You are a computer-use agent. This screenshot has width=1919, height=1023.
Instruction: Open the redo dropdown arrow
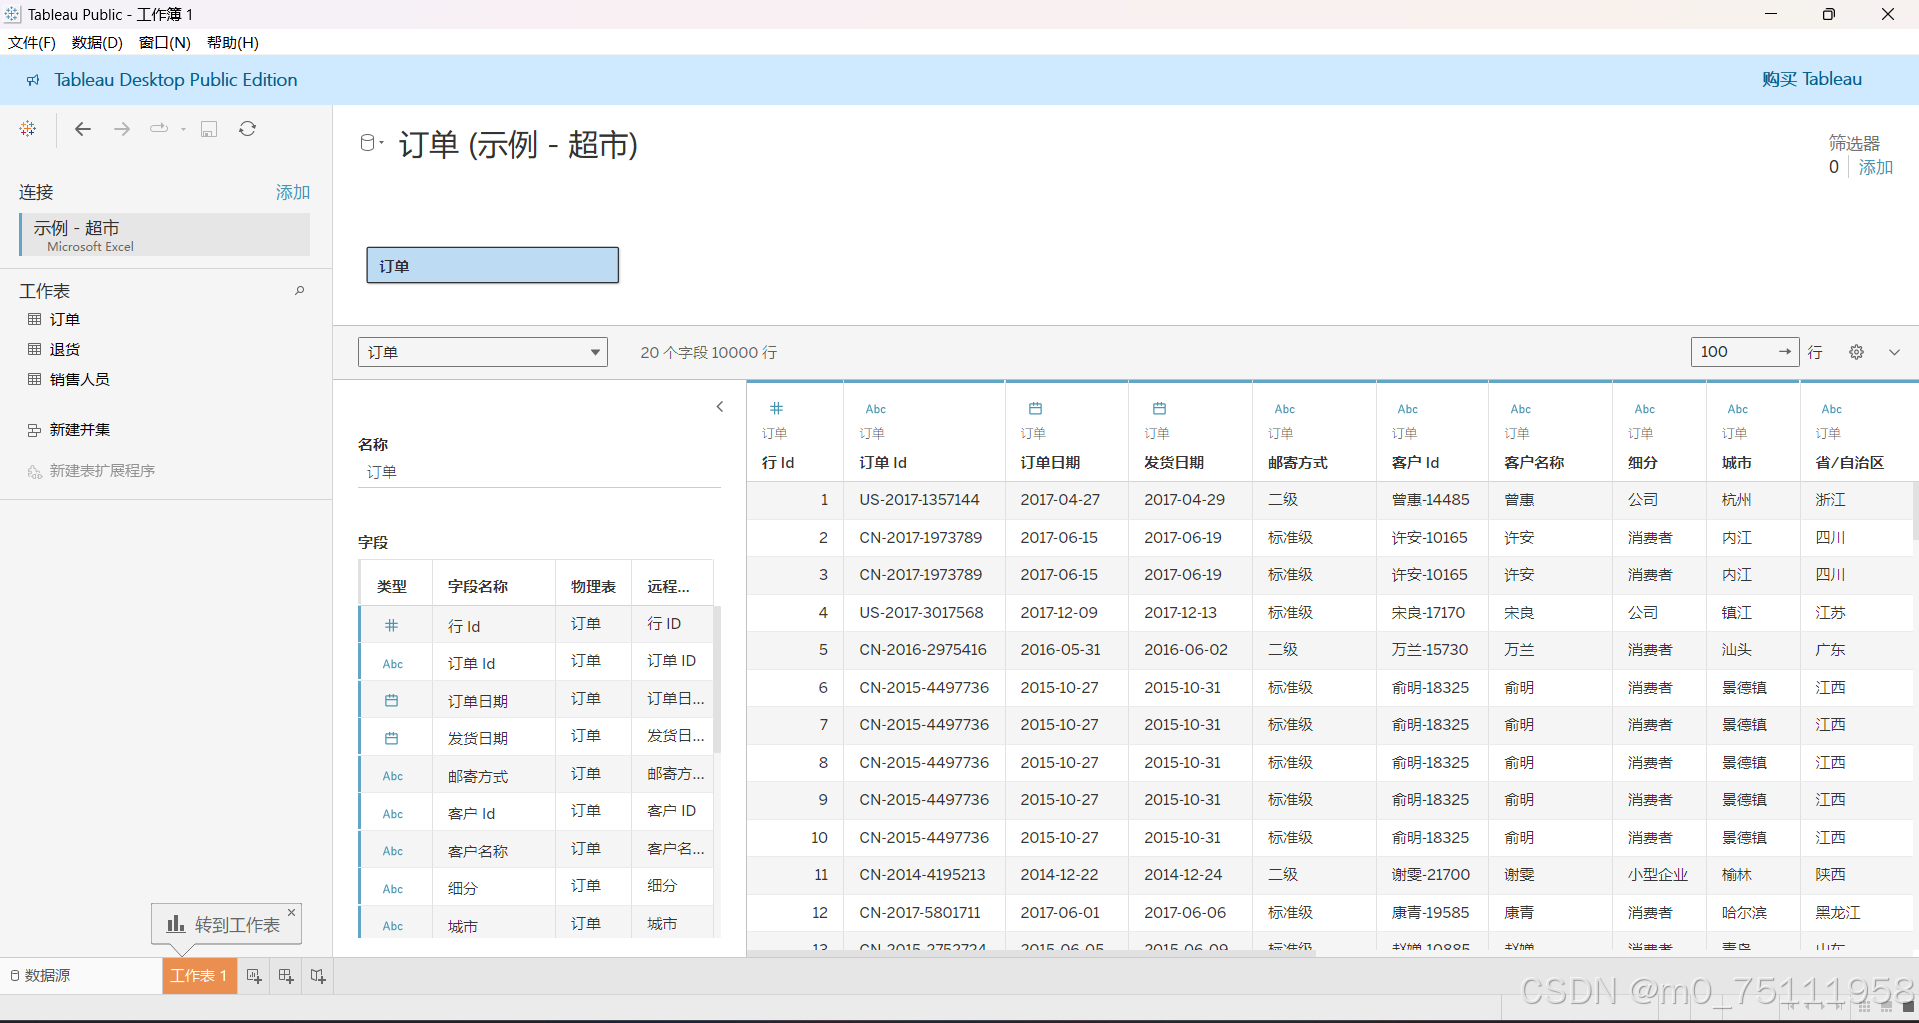click(x=183, y=129)
